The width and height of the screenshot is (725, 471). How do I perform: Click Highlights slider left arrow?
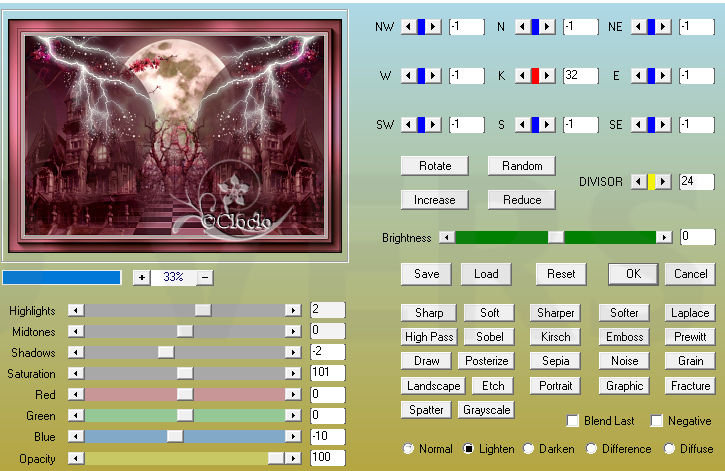click(x=76, y=310)
